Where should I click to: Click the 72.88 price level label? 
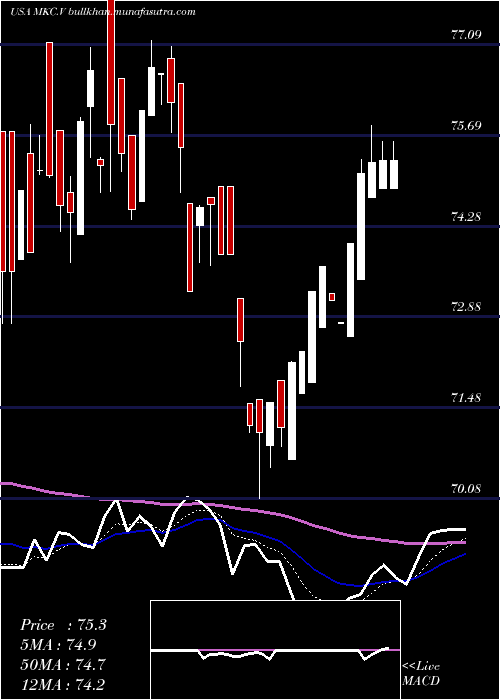[466, 307]
